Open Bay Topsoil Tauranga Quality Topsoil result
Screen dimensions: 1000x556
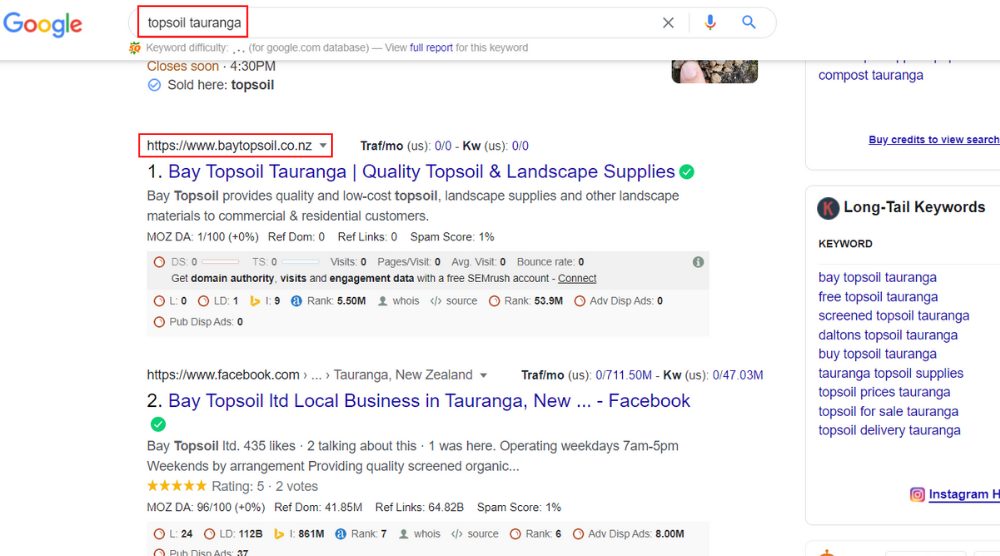click(421, 172)
